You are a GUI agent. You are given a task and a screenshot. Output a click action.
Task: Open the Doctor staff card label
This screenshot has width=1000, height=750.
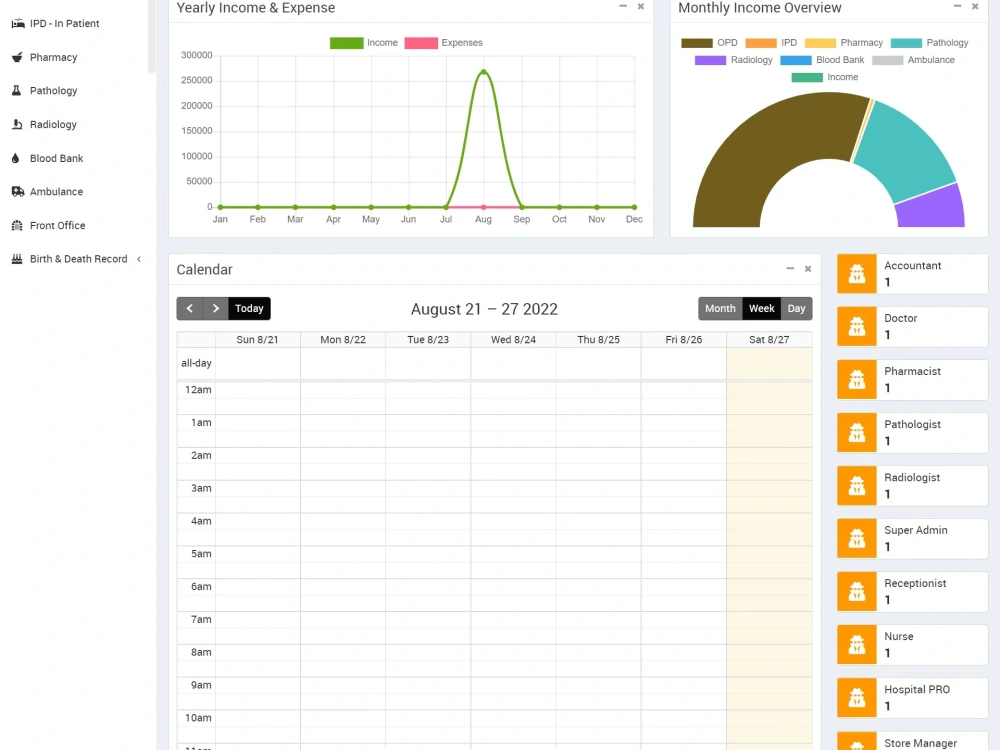click(901, 318)
